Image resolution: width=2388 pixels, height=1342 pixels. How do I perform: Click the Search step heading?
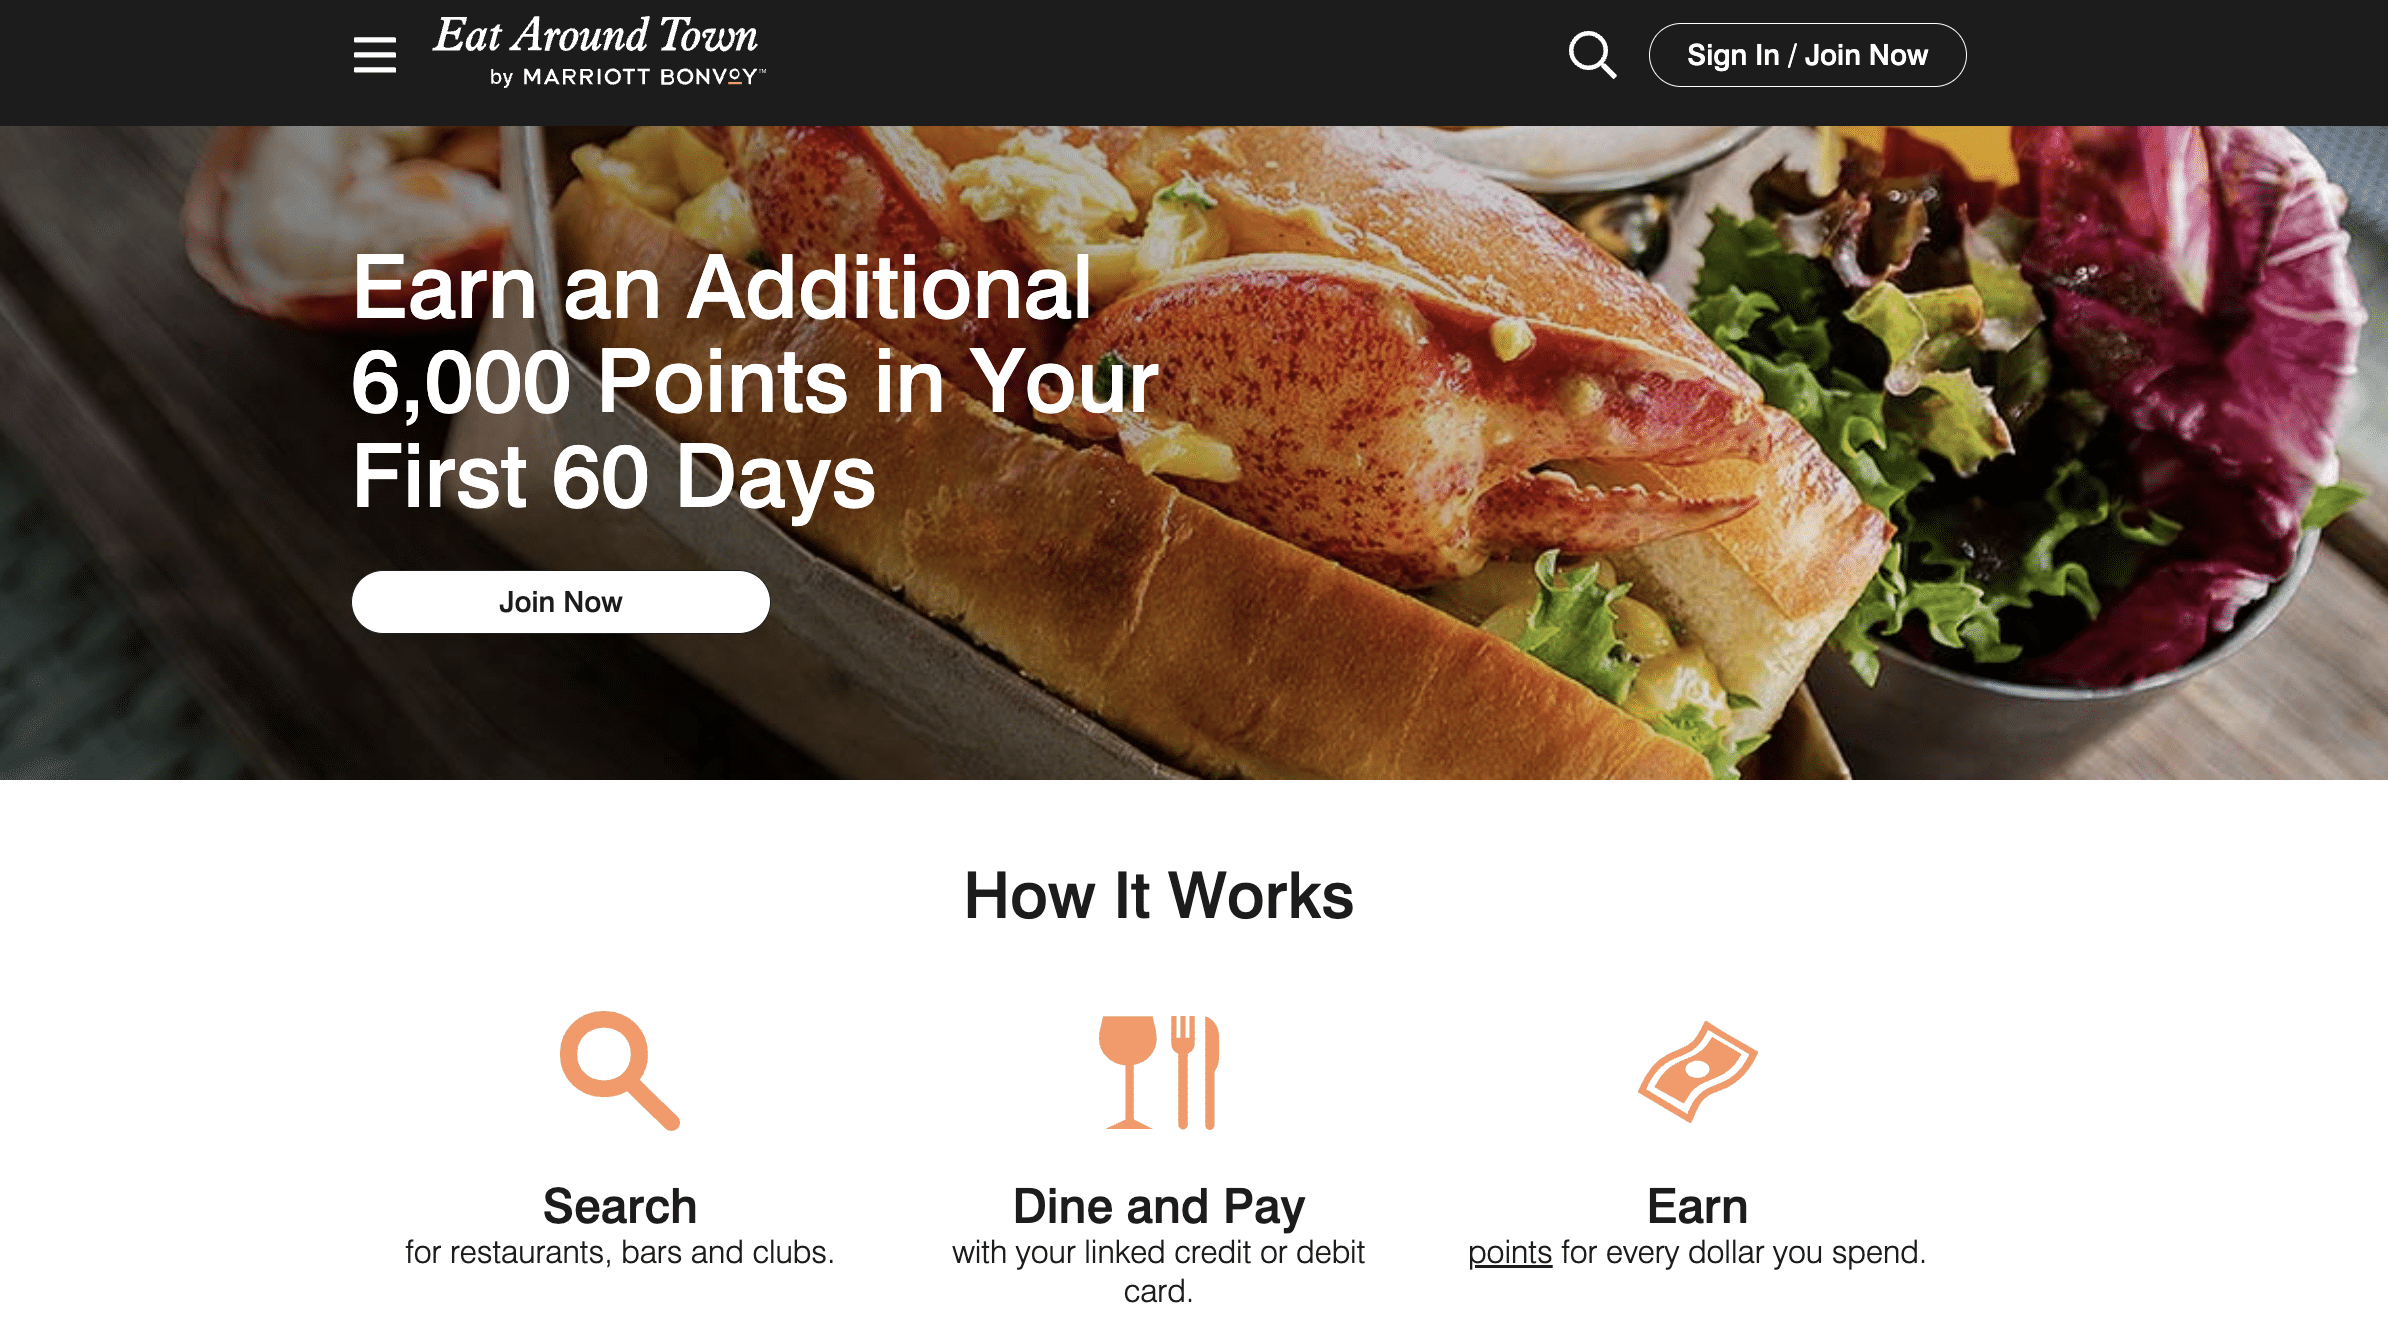tap(620, 1206)
